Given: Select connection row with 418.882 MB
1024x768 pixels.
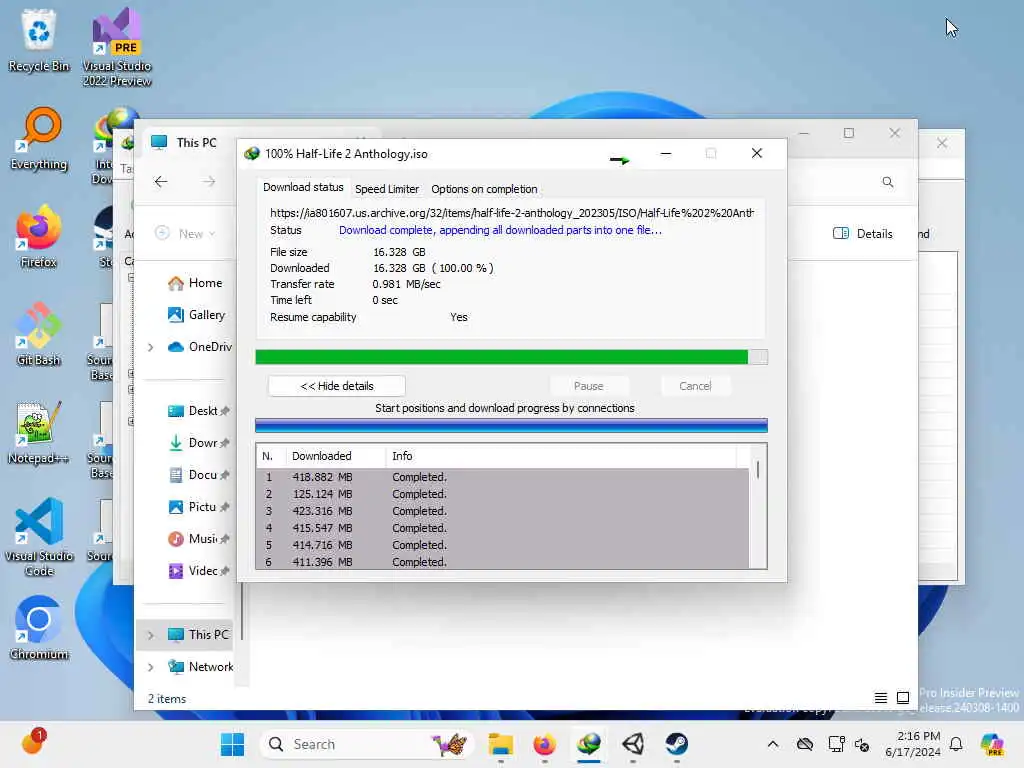Looking at the screenshot, I should click(503, 477).
